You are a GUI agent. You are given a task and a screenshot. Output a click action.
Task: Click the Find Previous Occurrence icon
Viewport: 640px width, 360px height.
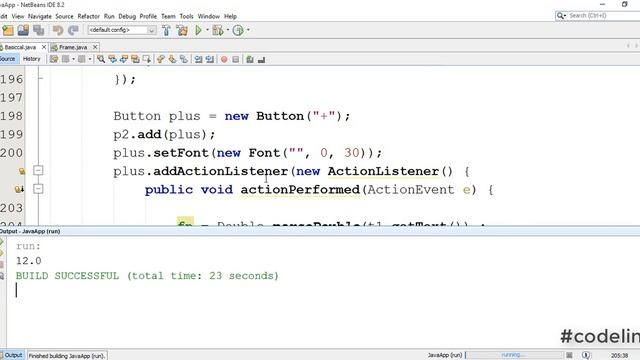112,60
